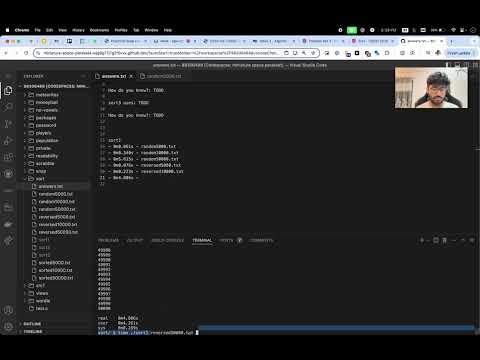Image resolution: width=480 pixels, height=360 pixels.
Task: Open the Window menu
Action: point(151,30)
